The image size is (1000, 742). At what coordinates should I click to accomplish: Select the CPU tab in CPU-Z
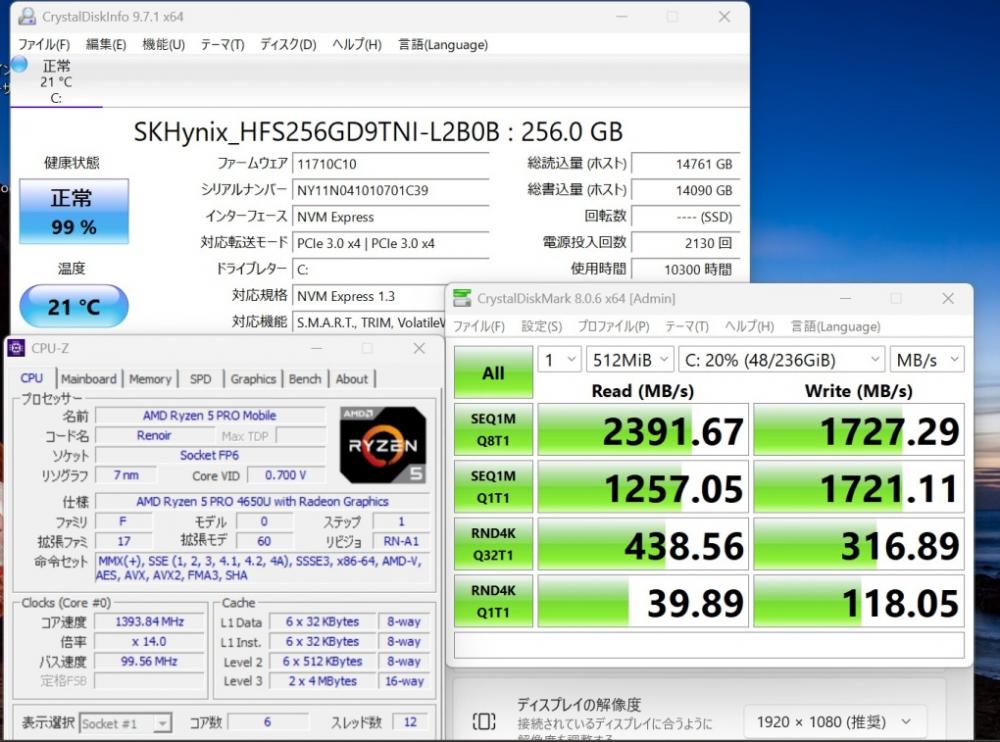pos(32,378)
